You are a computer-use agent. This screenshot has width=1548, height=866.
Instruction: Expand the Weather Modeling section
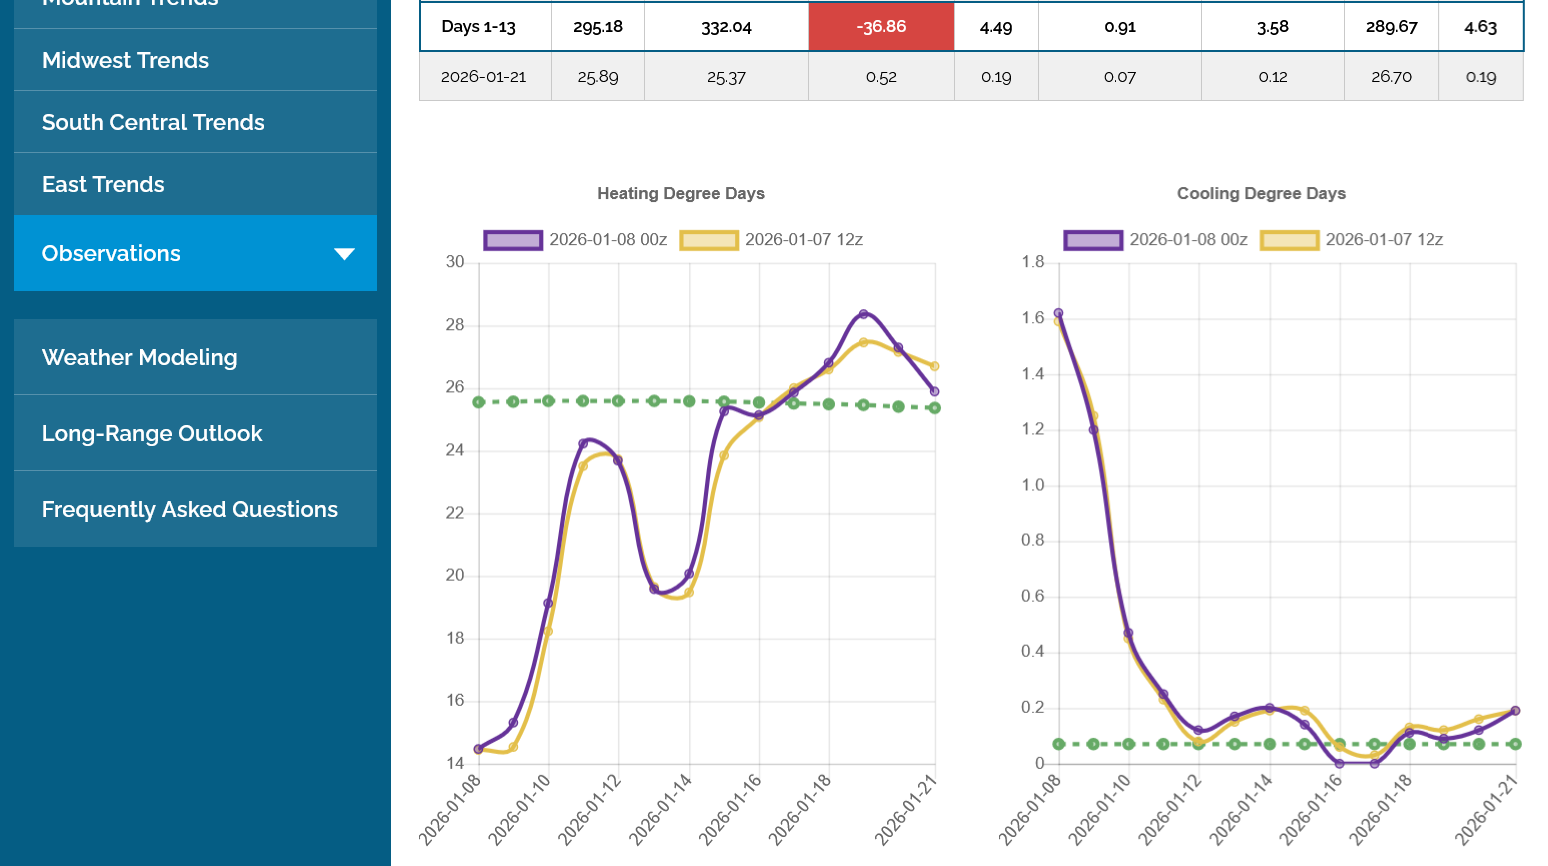(x=139, y=358)
